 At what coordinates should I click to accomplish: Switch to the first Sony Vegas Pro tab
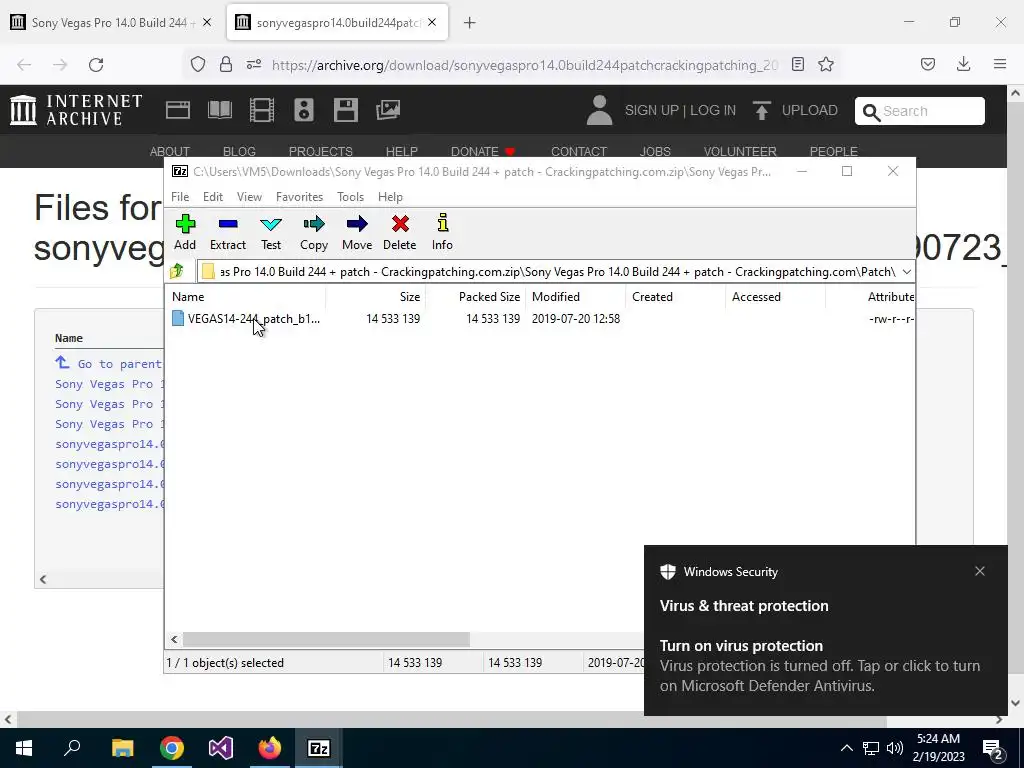click(x=109, y=22)
